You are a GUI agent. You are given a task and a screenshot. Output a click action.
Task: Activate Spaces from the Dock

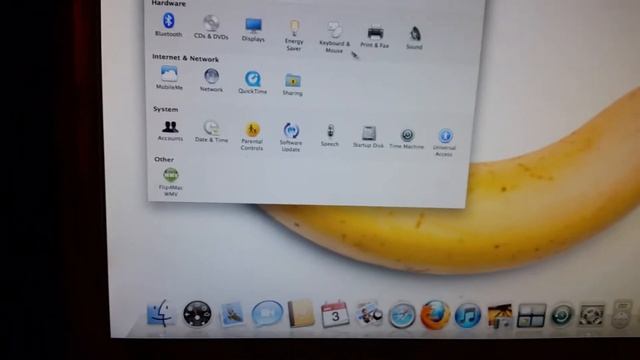coord(531,316)
